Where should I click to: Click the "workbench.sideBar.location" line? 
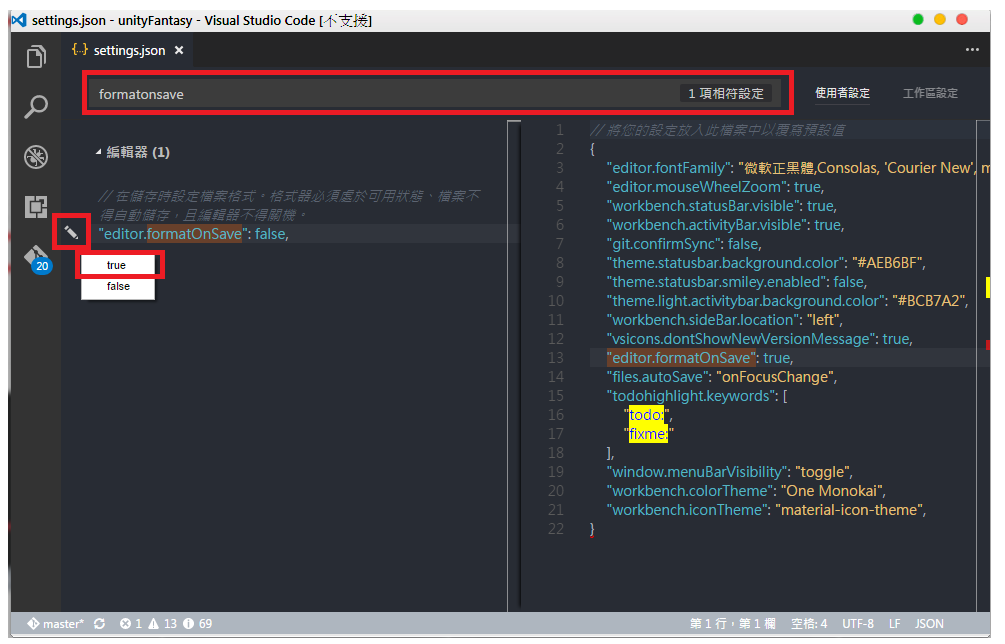click(x=725, y=320)
